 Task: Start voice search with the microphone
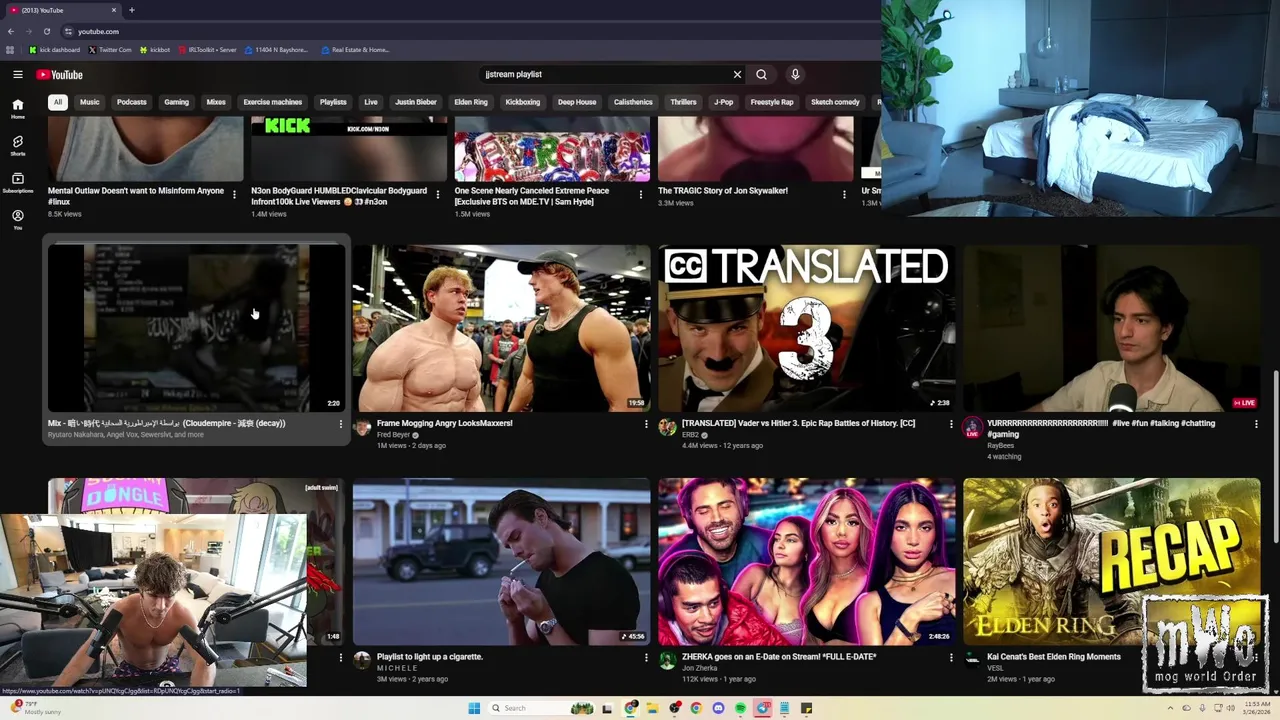tap(795, 74)
